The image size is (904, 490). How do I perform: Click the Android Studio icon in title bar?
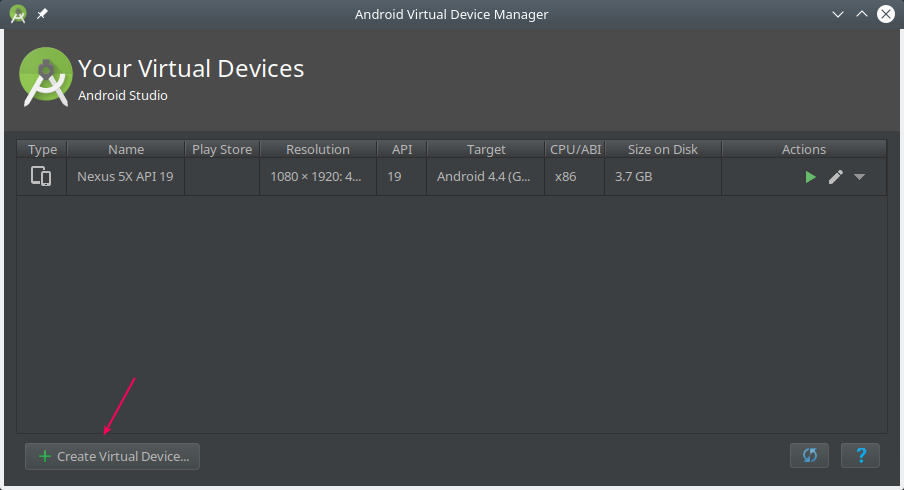pyautogui.click(x=18, y=14)
